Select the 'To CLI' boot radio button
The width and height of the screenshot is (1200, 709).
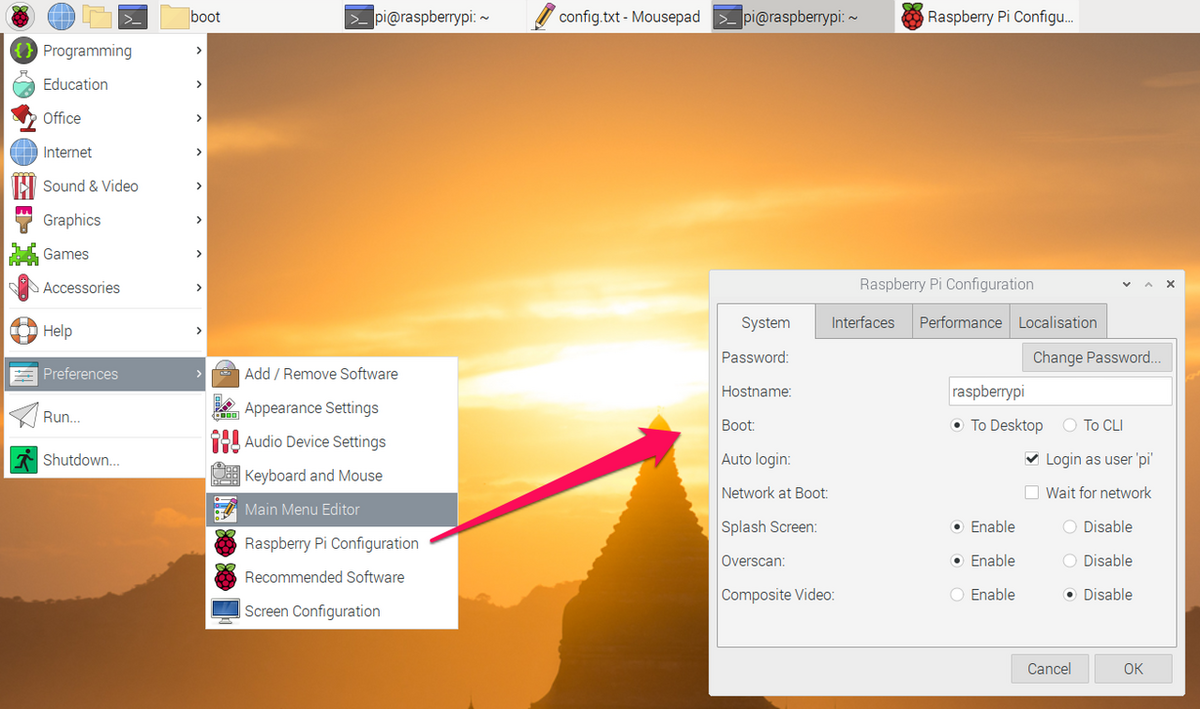[x=1070, y=425]
